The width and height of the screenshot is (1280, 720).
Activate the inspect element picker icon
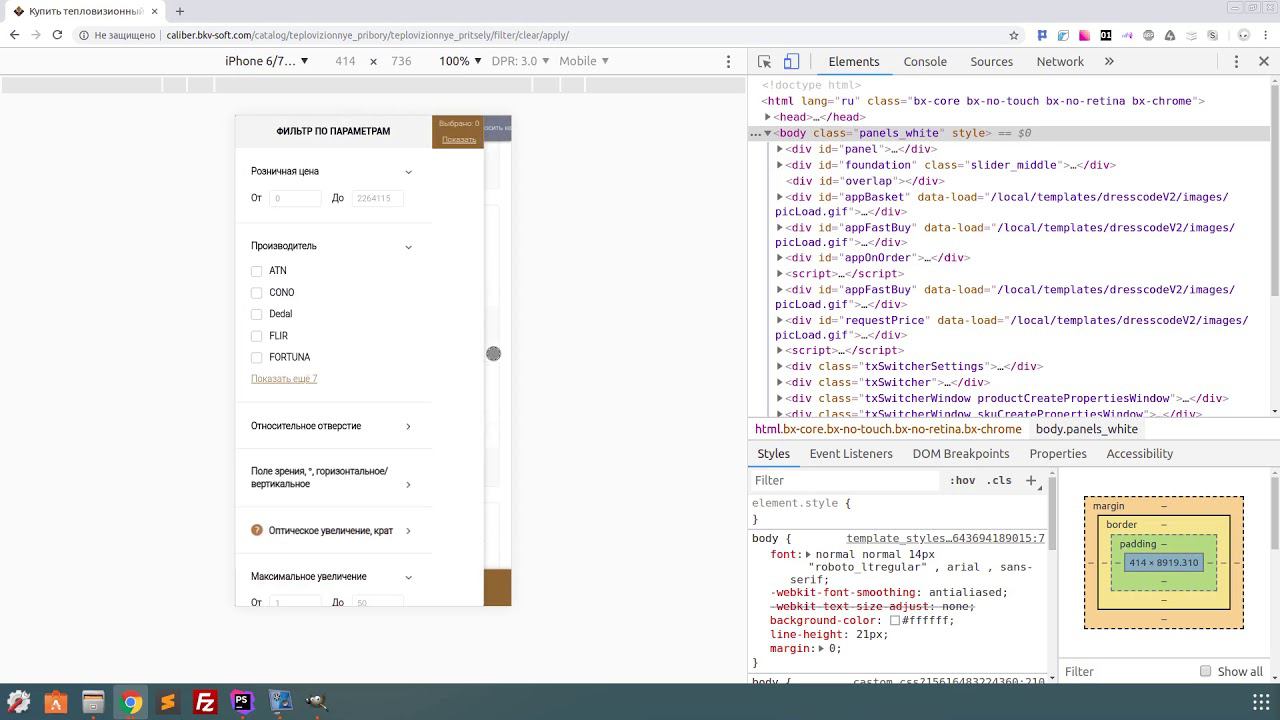click(x=765, y=61)
